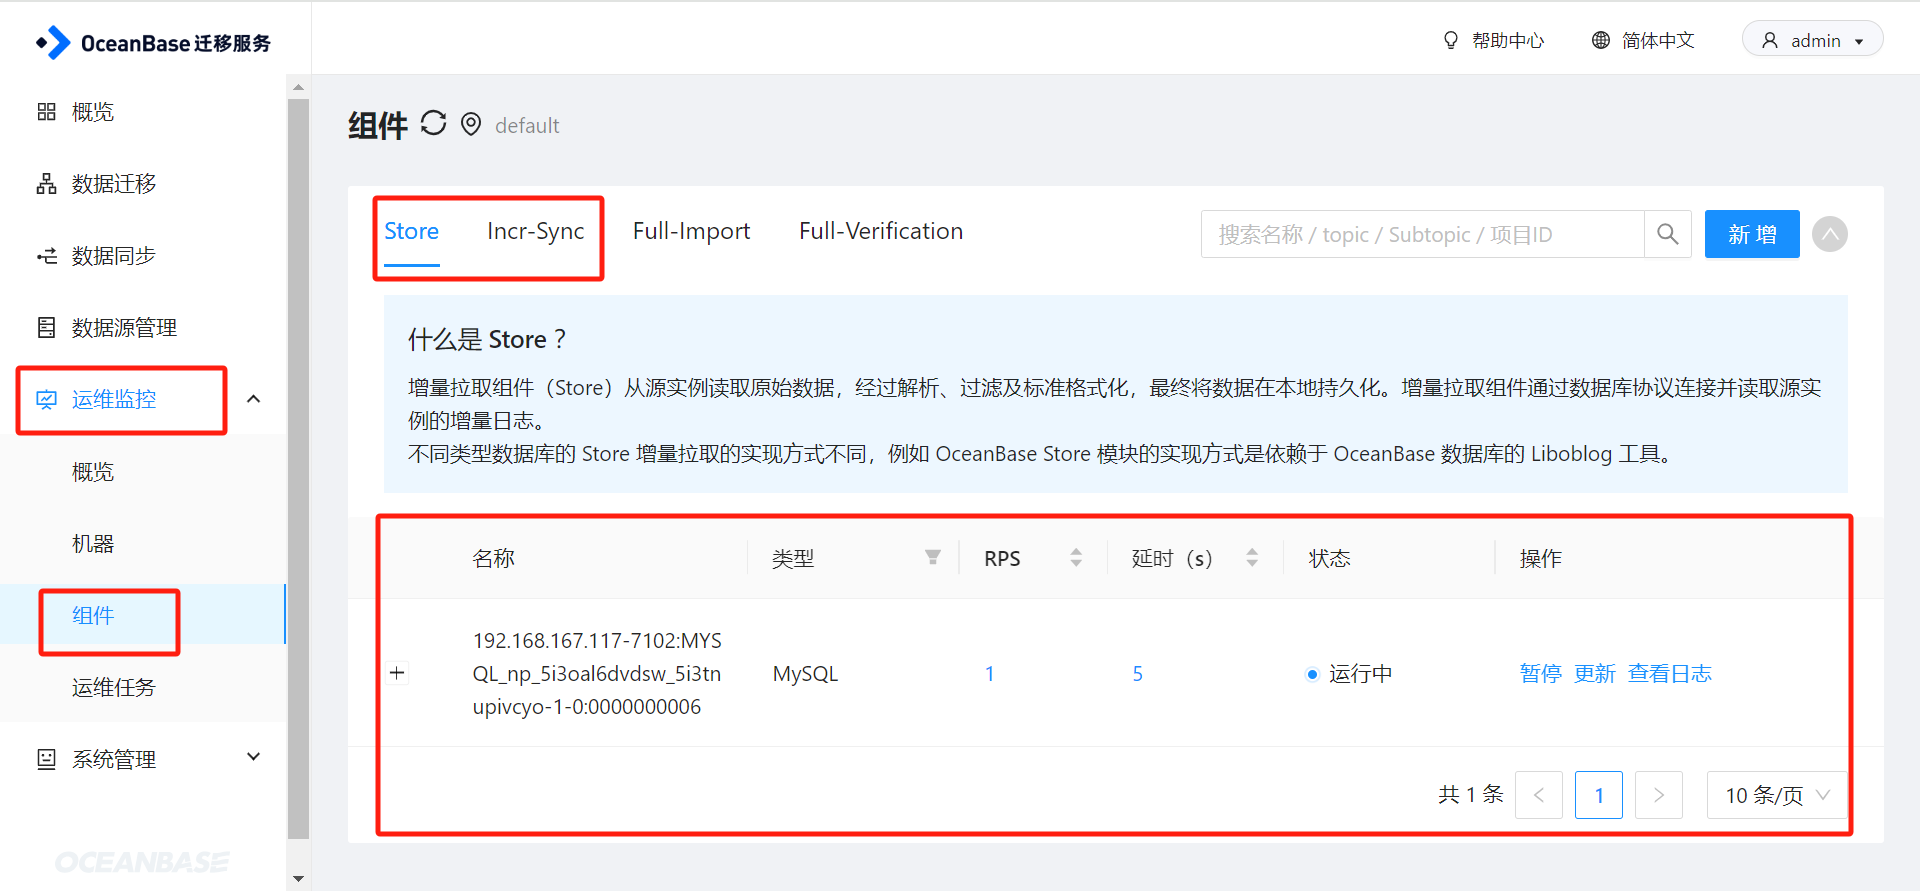
Task: Switch to the Incr-Sync tab
Action: click(x=535, y=231)
